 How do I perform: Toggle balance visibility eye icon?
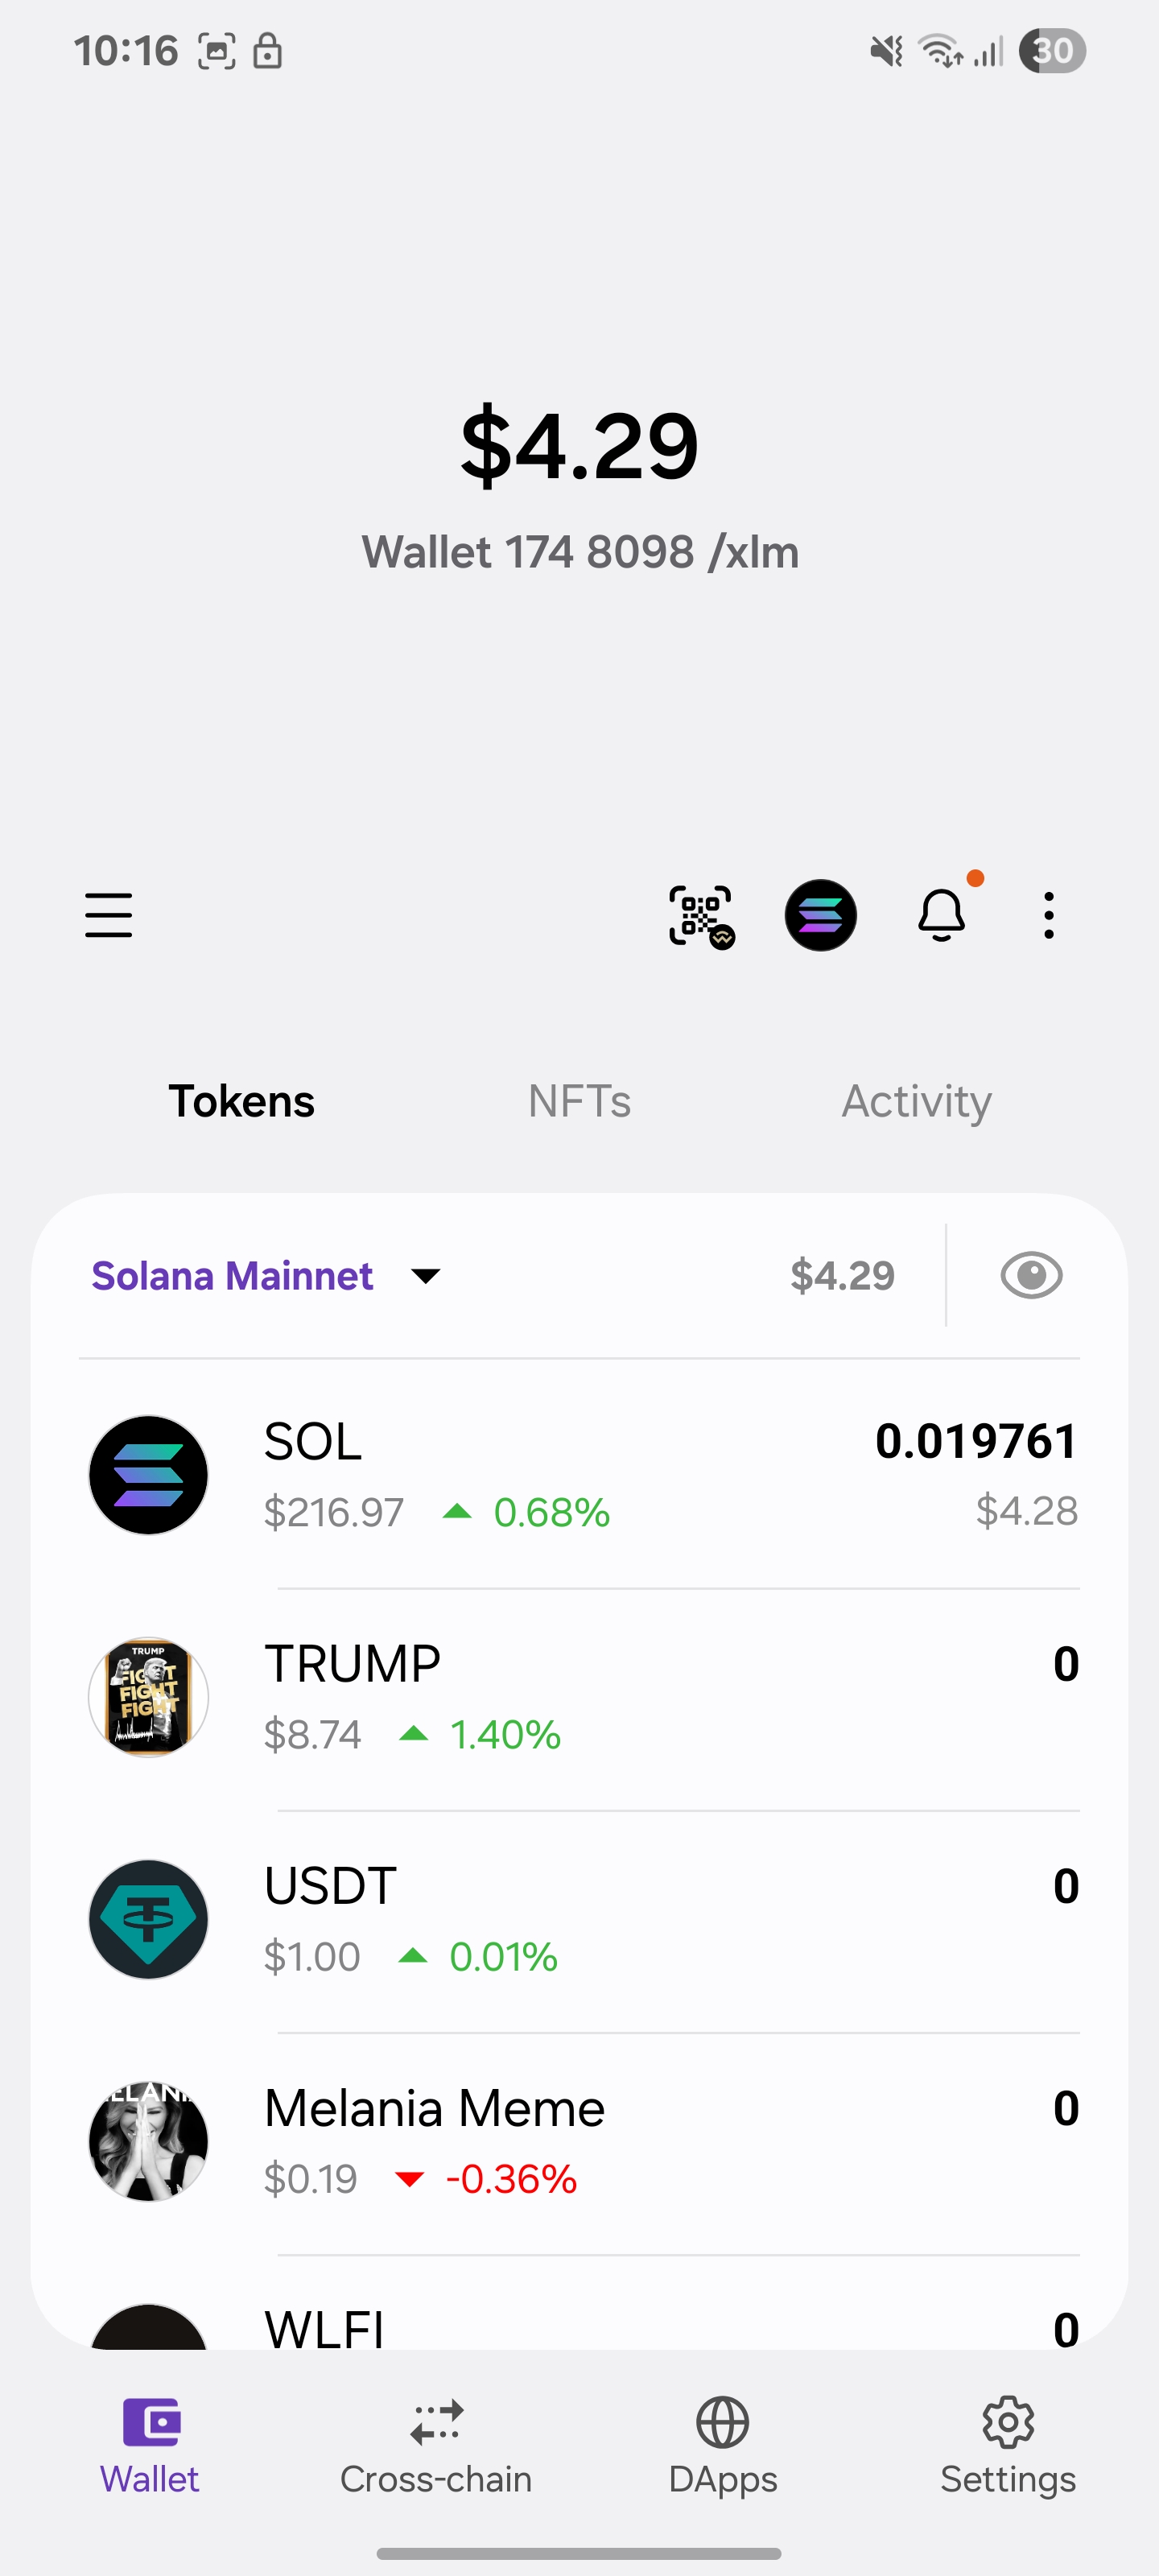click(1031, 1276)
